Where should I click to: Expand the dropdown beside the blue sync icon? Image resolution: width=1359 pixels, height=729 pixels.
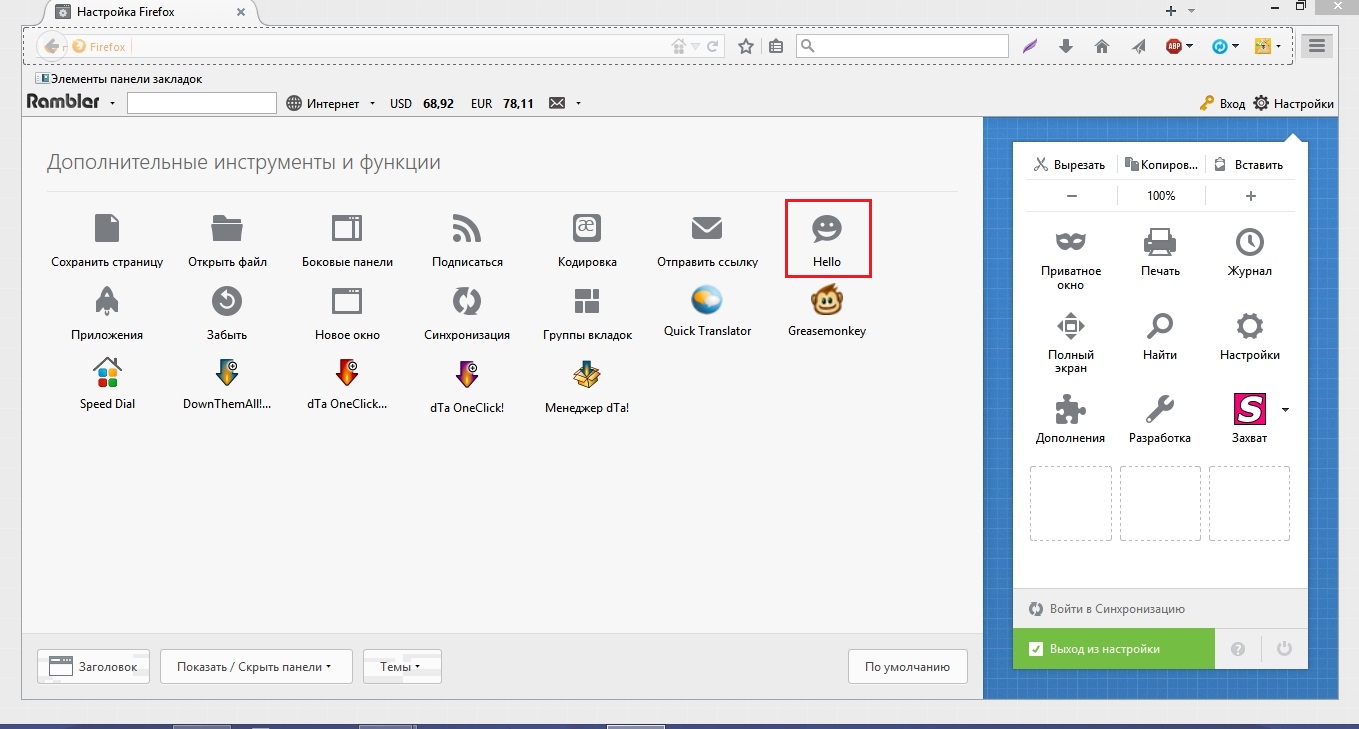tap(1236, 46)
